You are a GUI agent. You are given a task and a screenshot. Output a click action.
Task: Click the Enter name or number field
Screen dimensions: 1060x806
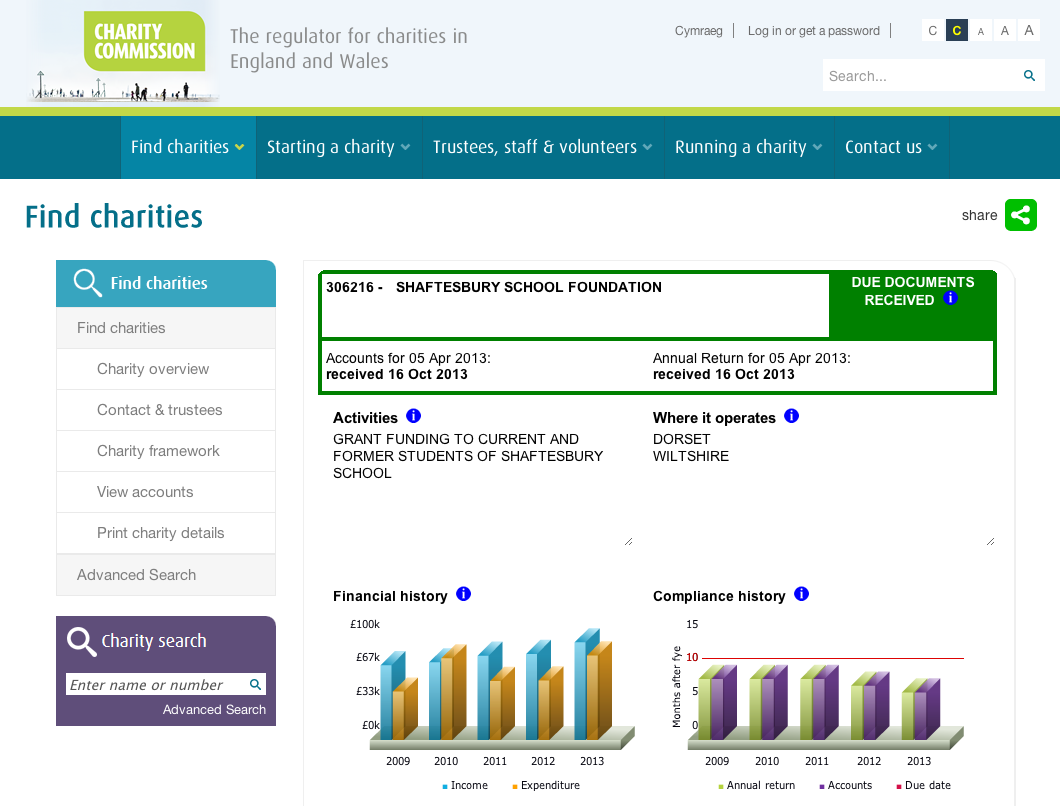click(x=155, y=685)
